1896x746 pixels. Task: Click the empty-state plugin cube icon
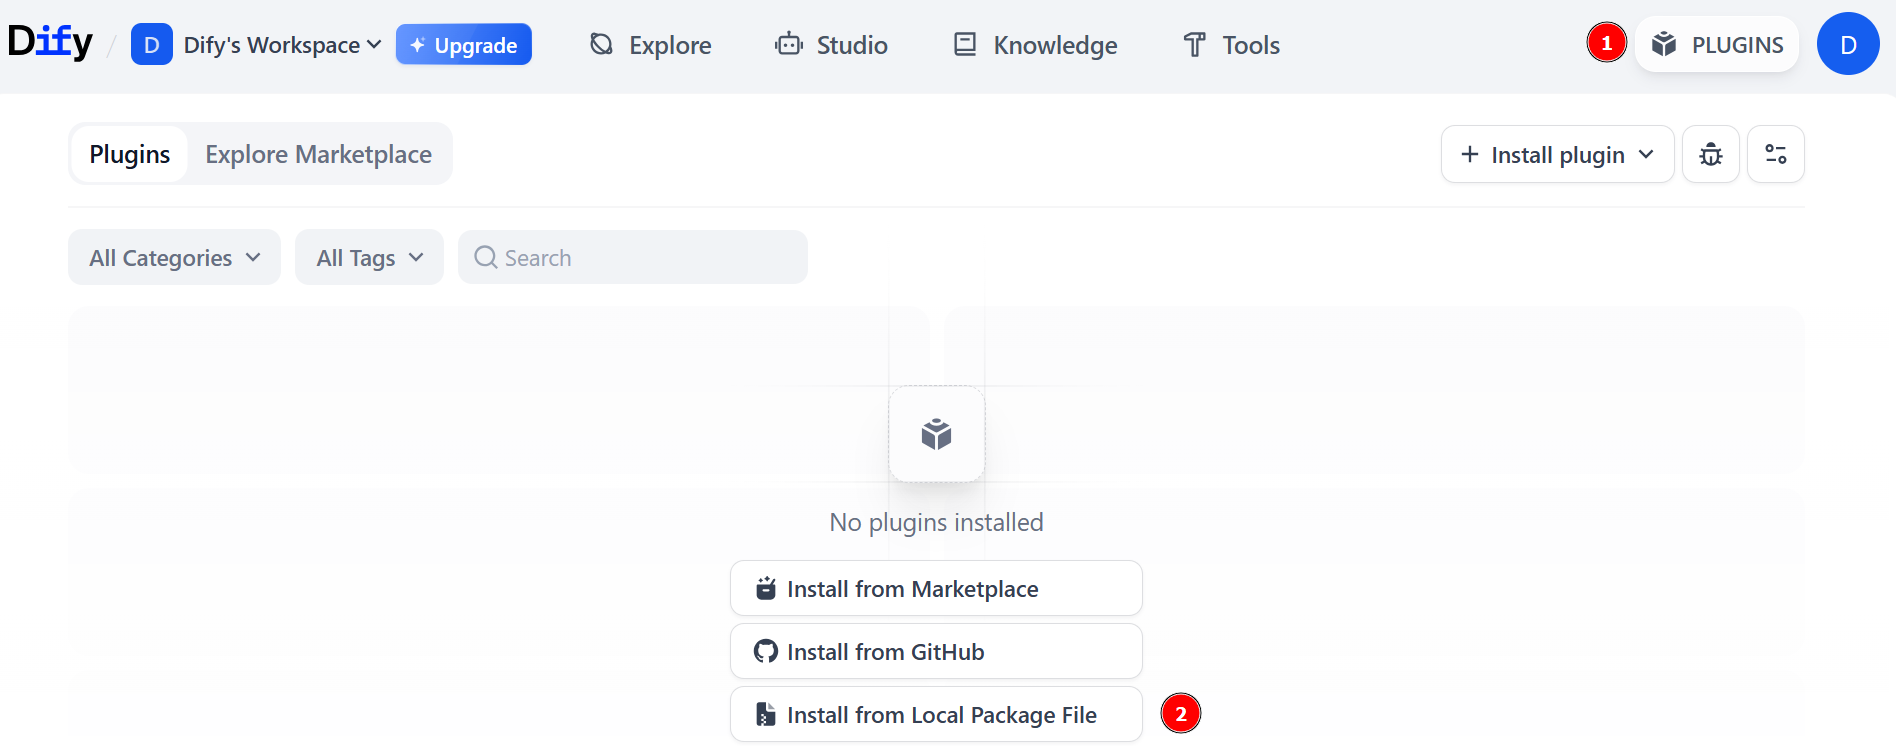(936, 434)
